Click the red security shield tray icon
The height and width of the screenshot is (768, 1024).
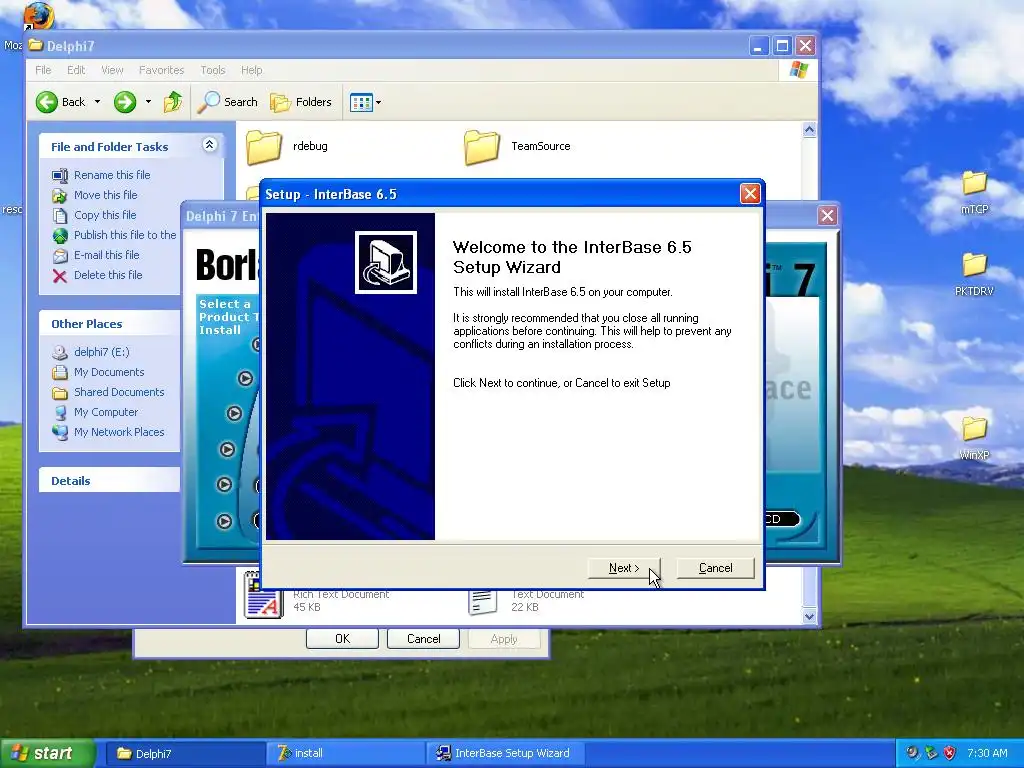950,753
